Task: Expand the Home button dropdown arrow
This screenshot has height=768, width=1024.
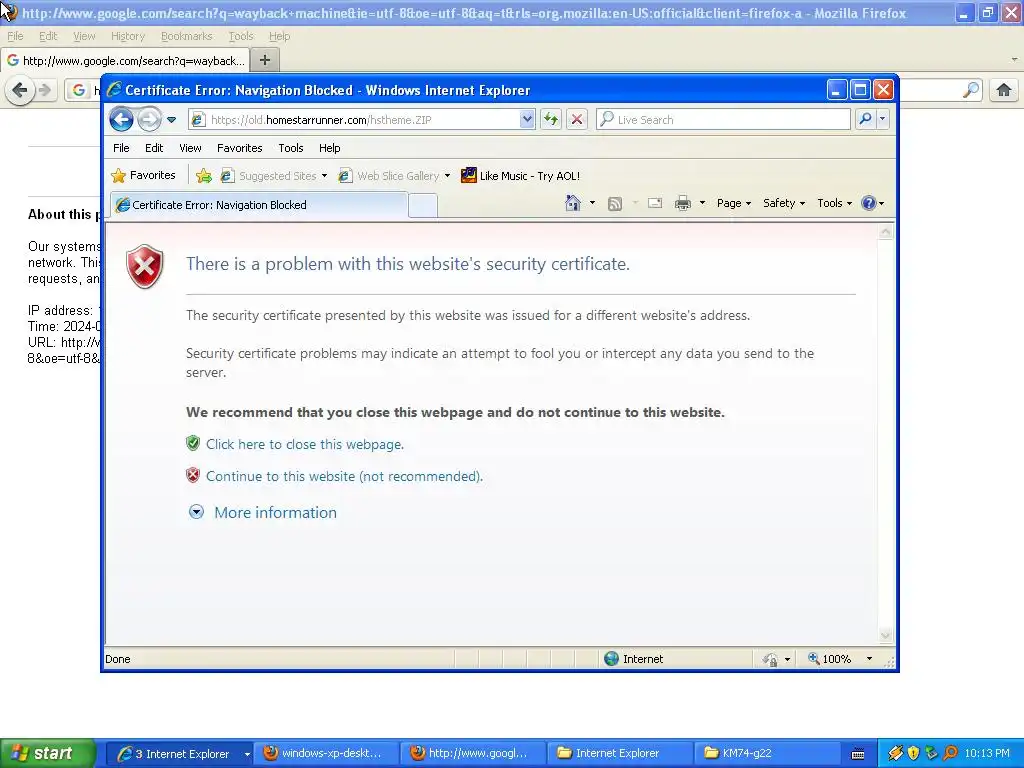Action: click(592, 203)
